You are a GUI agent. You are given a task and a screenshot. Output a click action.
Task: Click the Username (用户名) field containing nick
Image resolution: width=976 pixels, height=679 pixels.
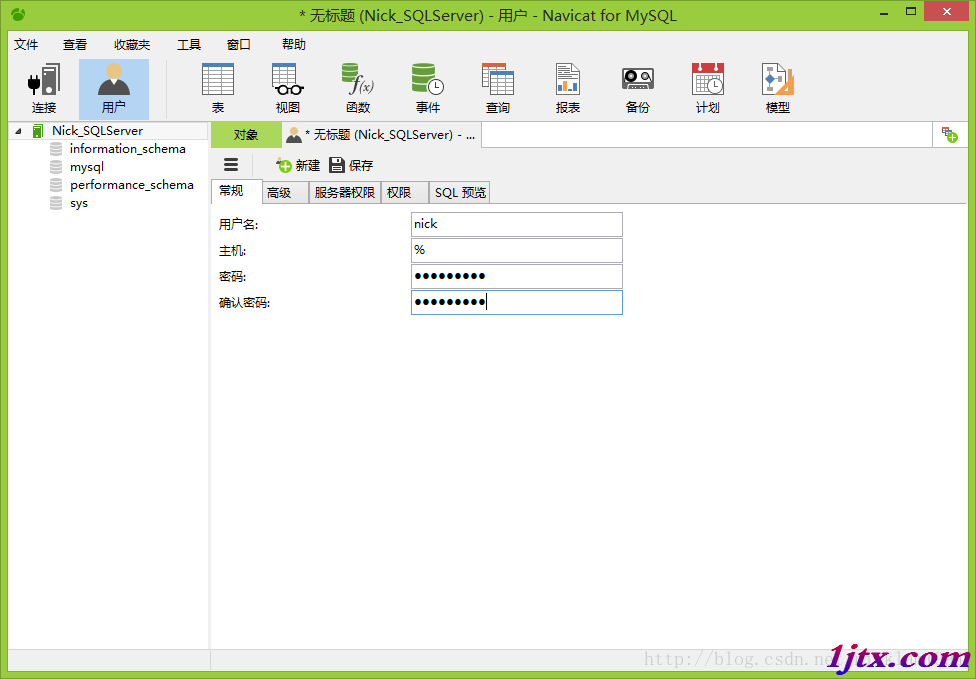517,224
